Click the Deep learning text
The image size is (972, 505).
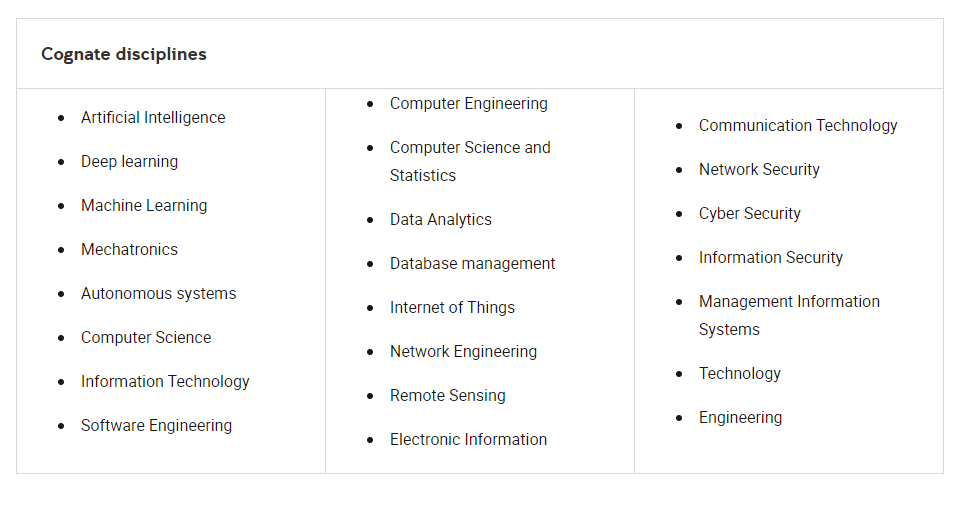tap(130, 162)
